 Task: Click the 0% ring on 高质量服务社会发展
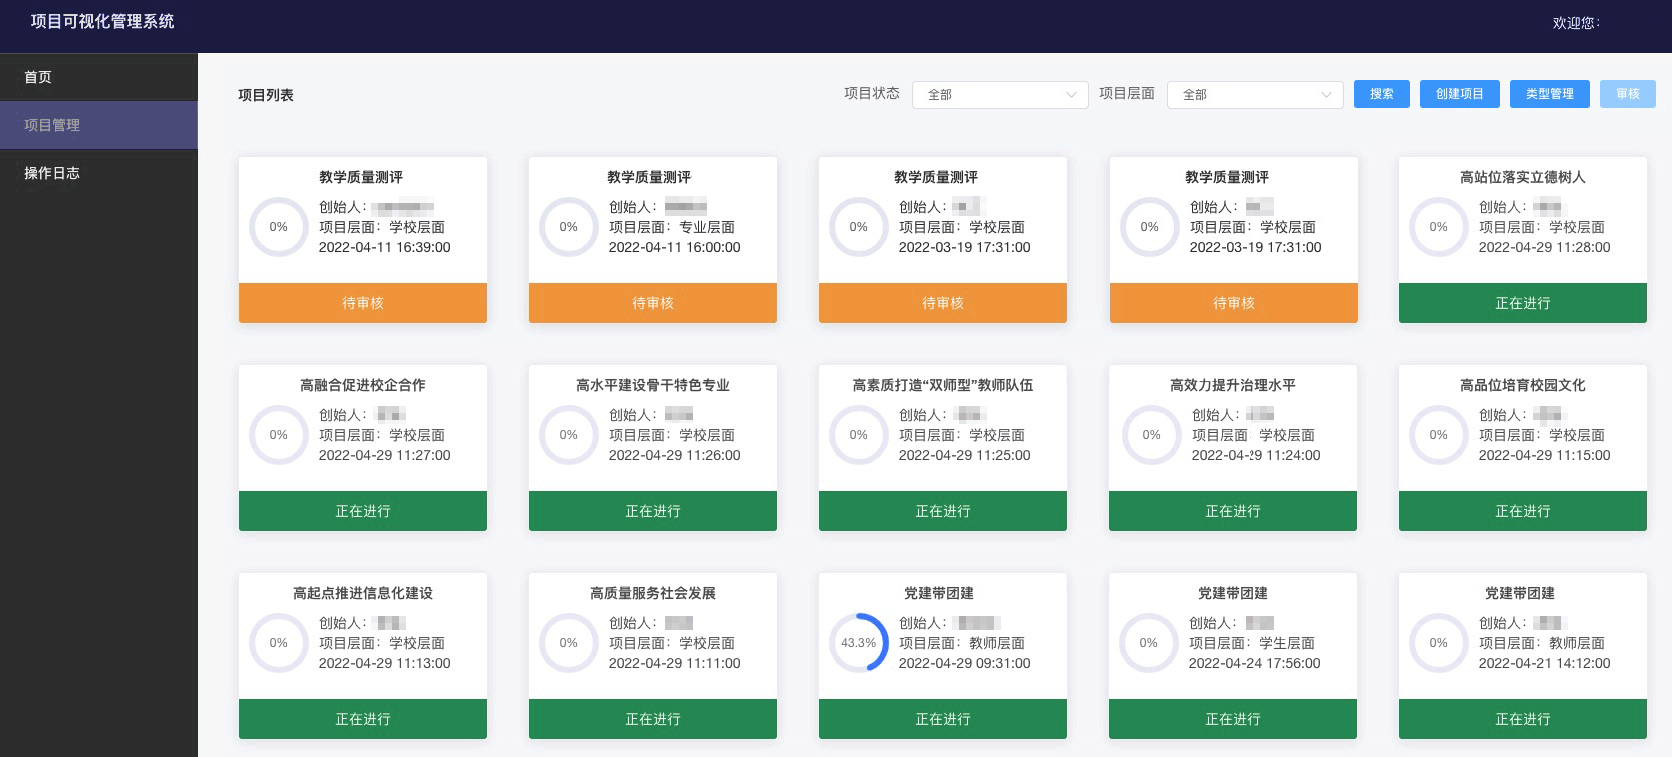568,643
